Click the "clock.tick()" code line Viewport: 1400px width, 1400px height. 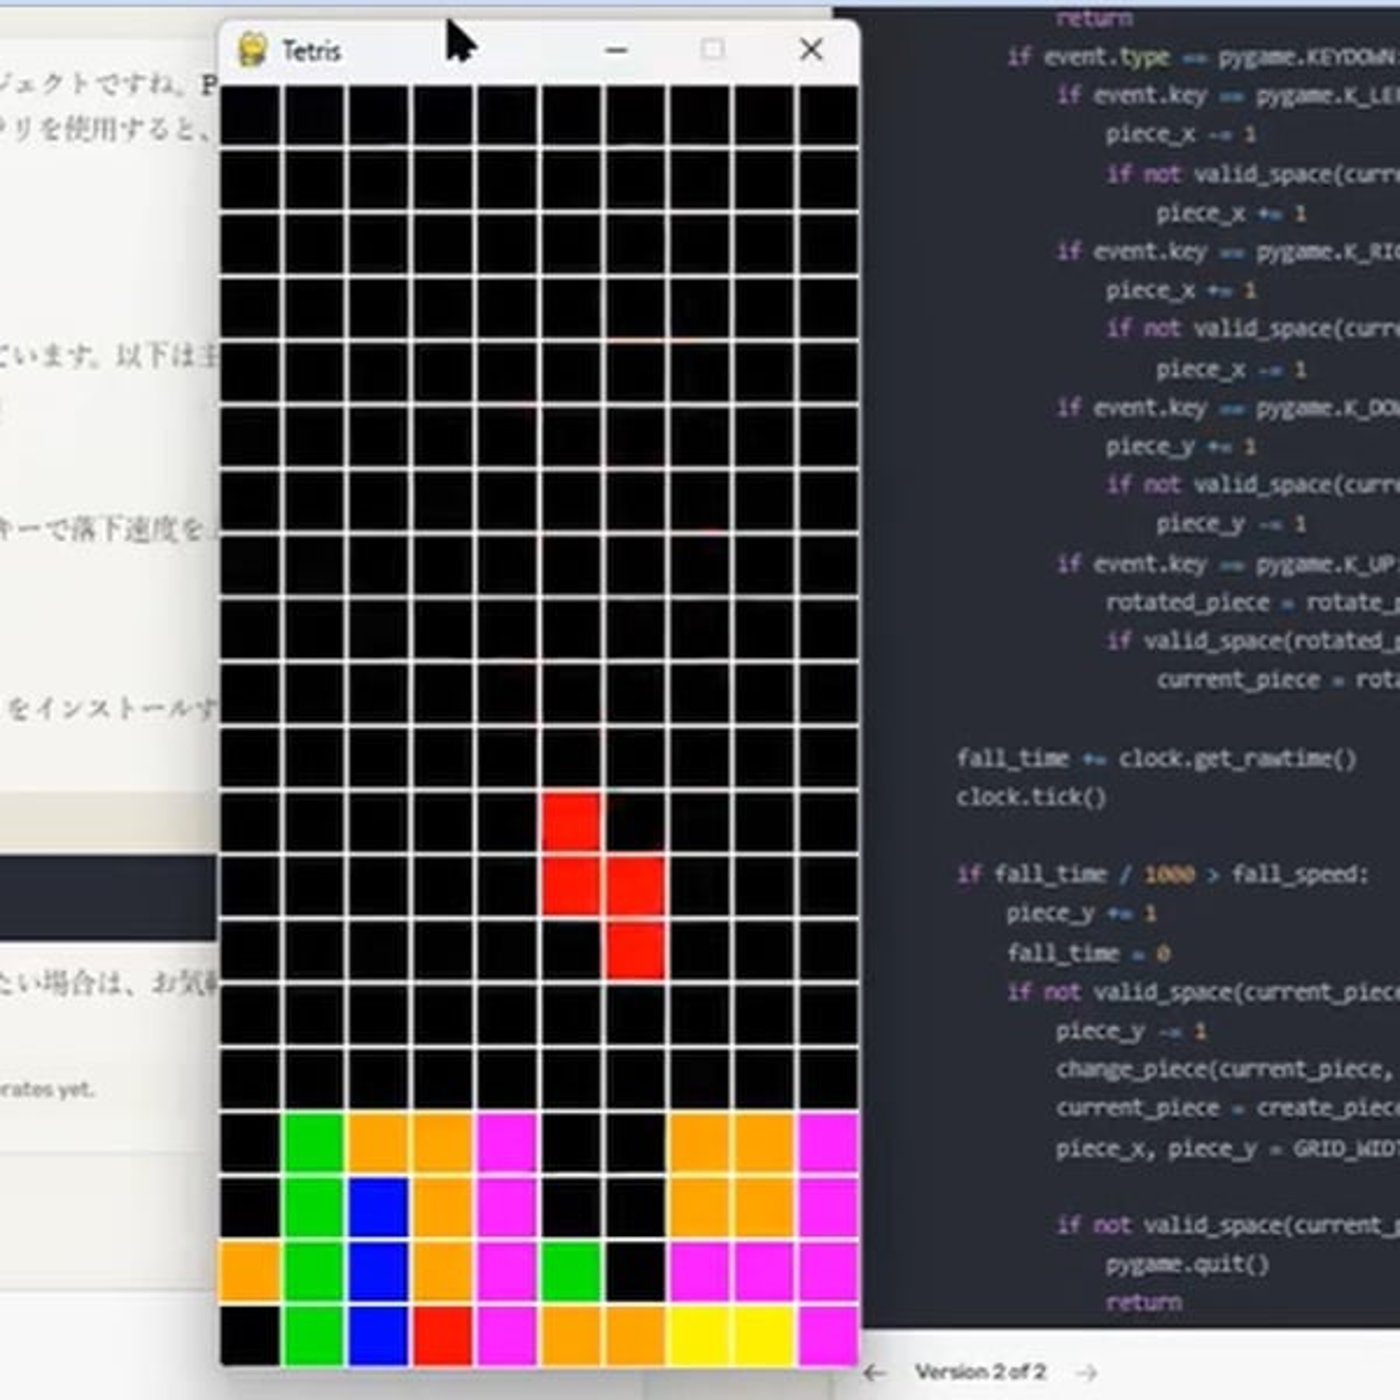pos(1031,797)
